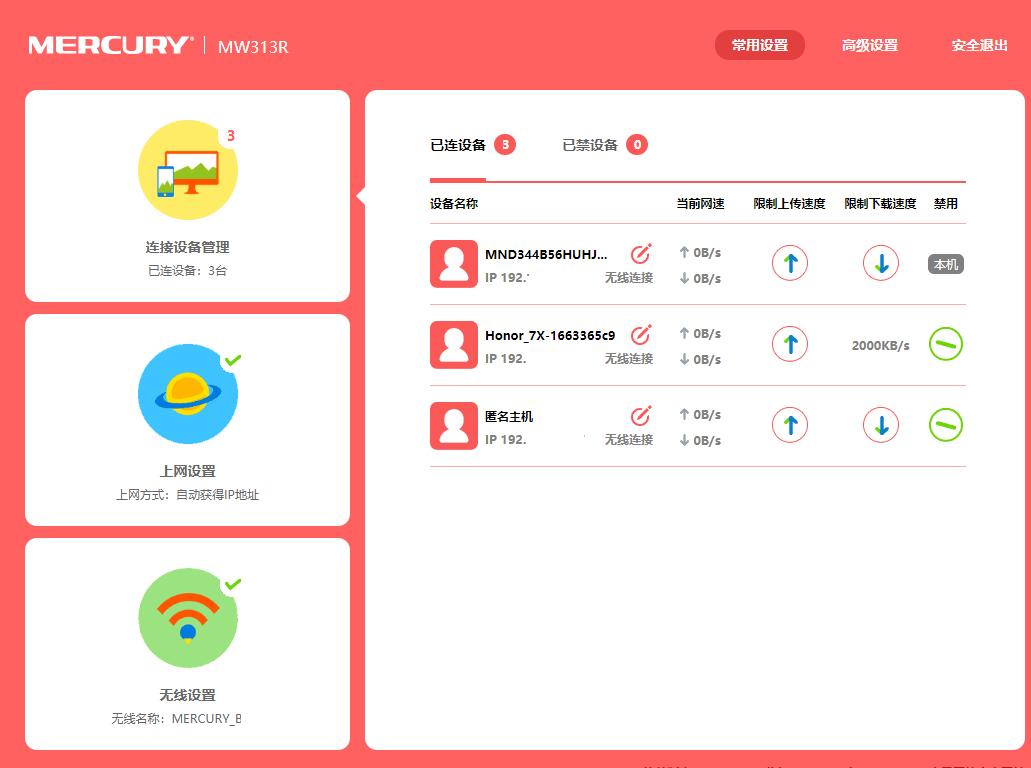Viewport: 1031px width, 768px height.
Task: Rename the 匿名主机 device via pencil icon
Action: [x=641, y=415]
